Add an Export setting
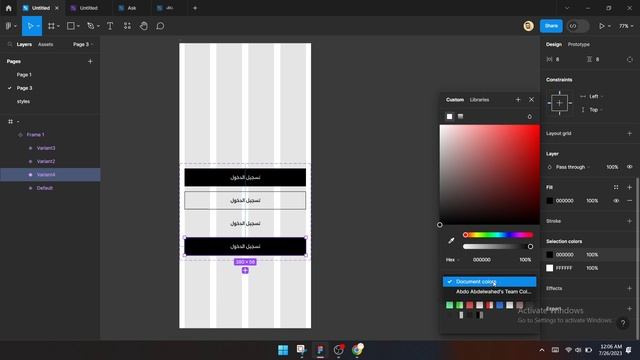The width and height of the screenshot is (640, 360). [x=629, y=309]
